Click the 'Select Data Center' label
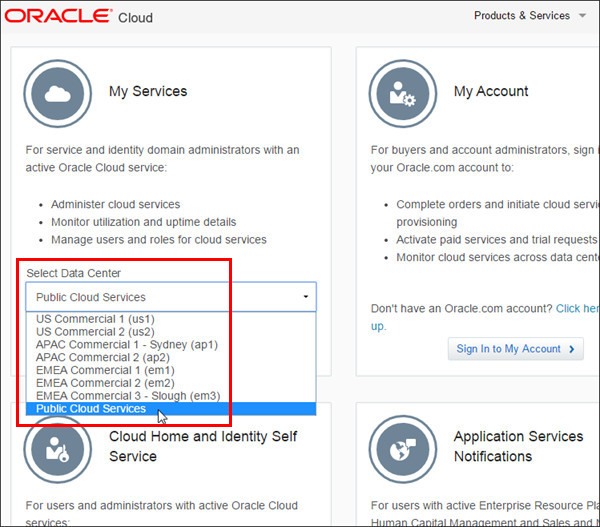Viewport: 600px width, 527px height. click(73, 273)
